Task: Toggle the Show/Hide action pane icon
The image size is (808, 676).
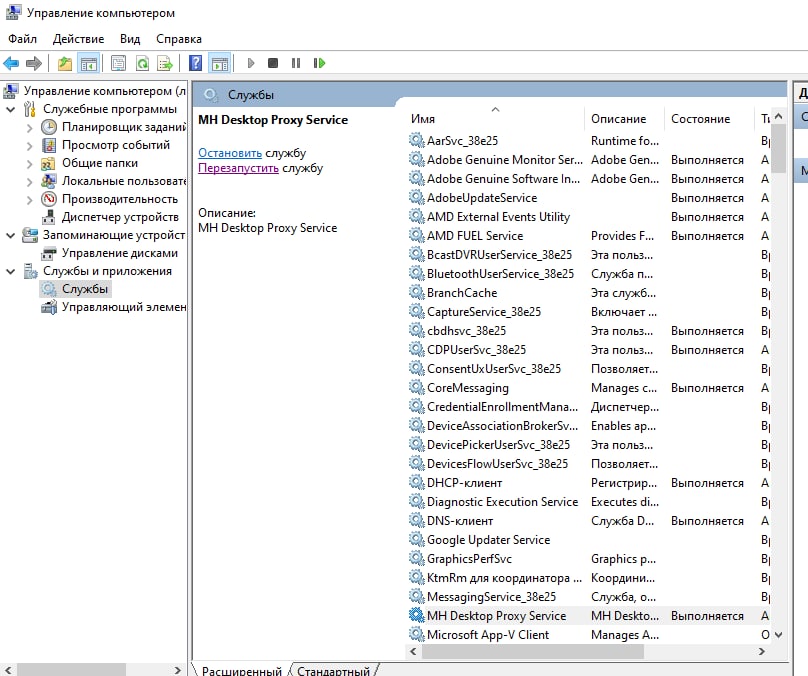Action: (220, 63)
